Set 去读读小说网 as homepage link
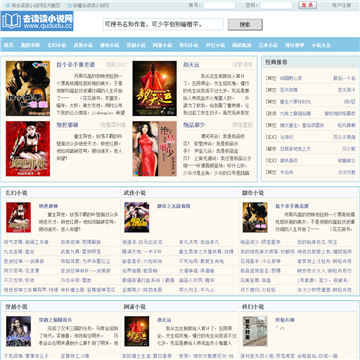 pos(36,6)
